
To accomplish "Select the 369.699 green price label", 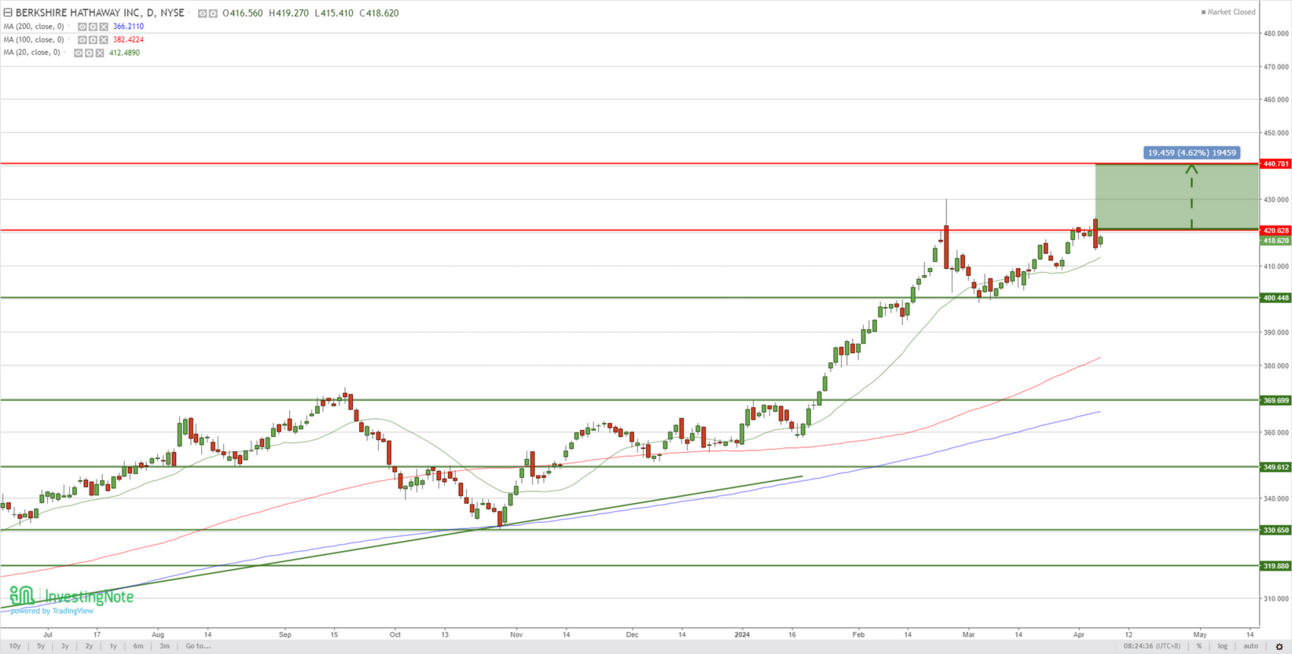I will coord(1276,400).
